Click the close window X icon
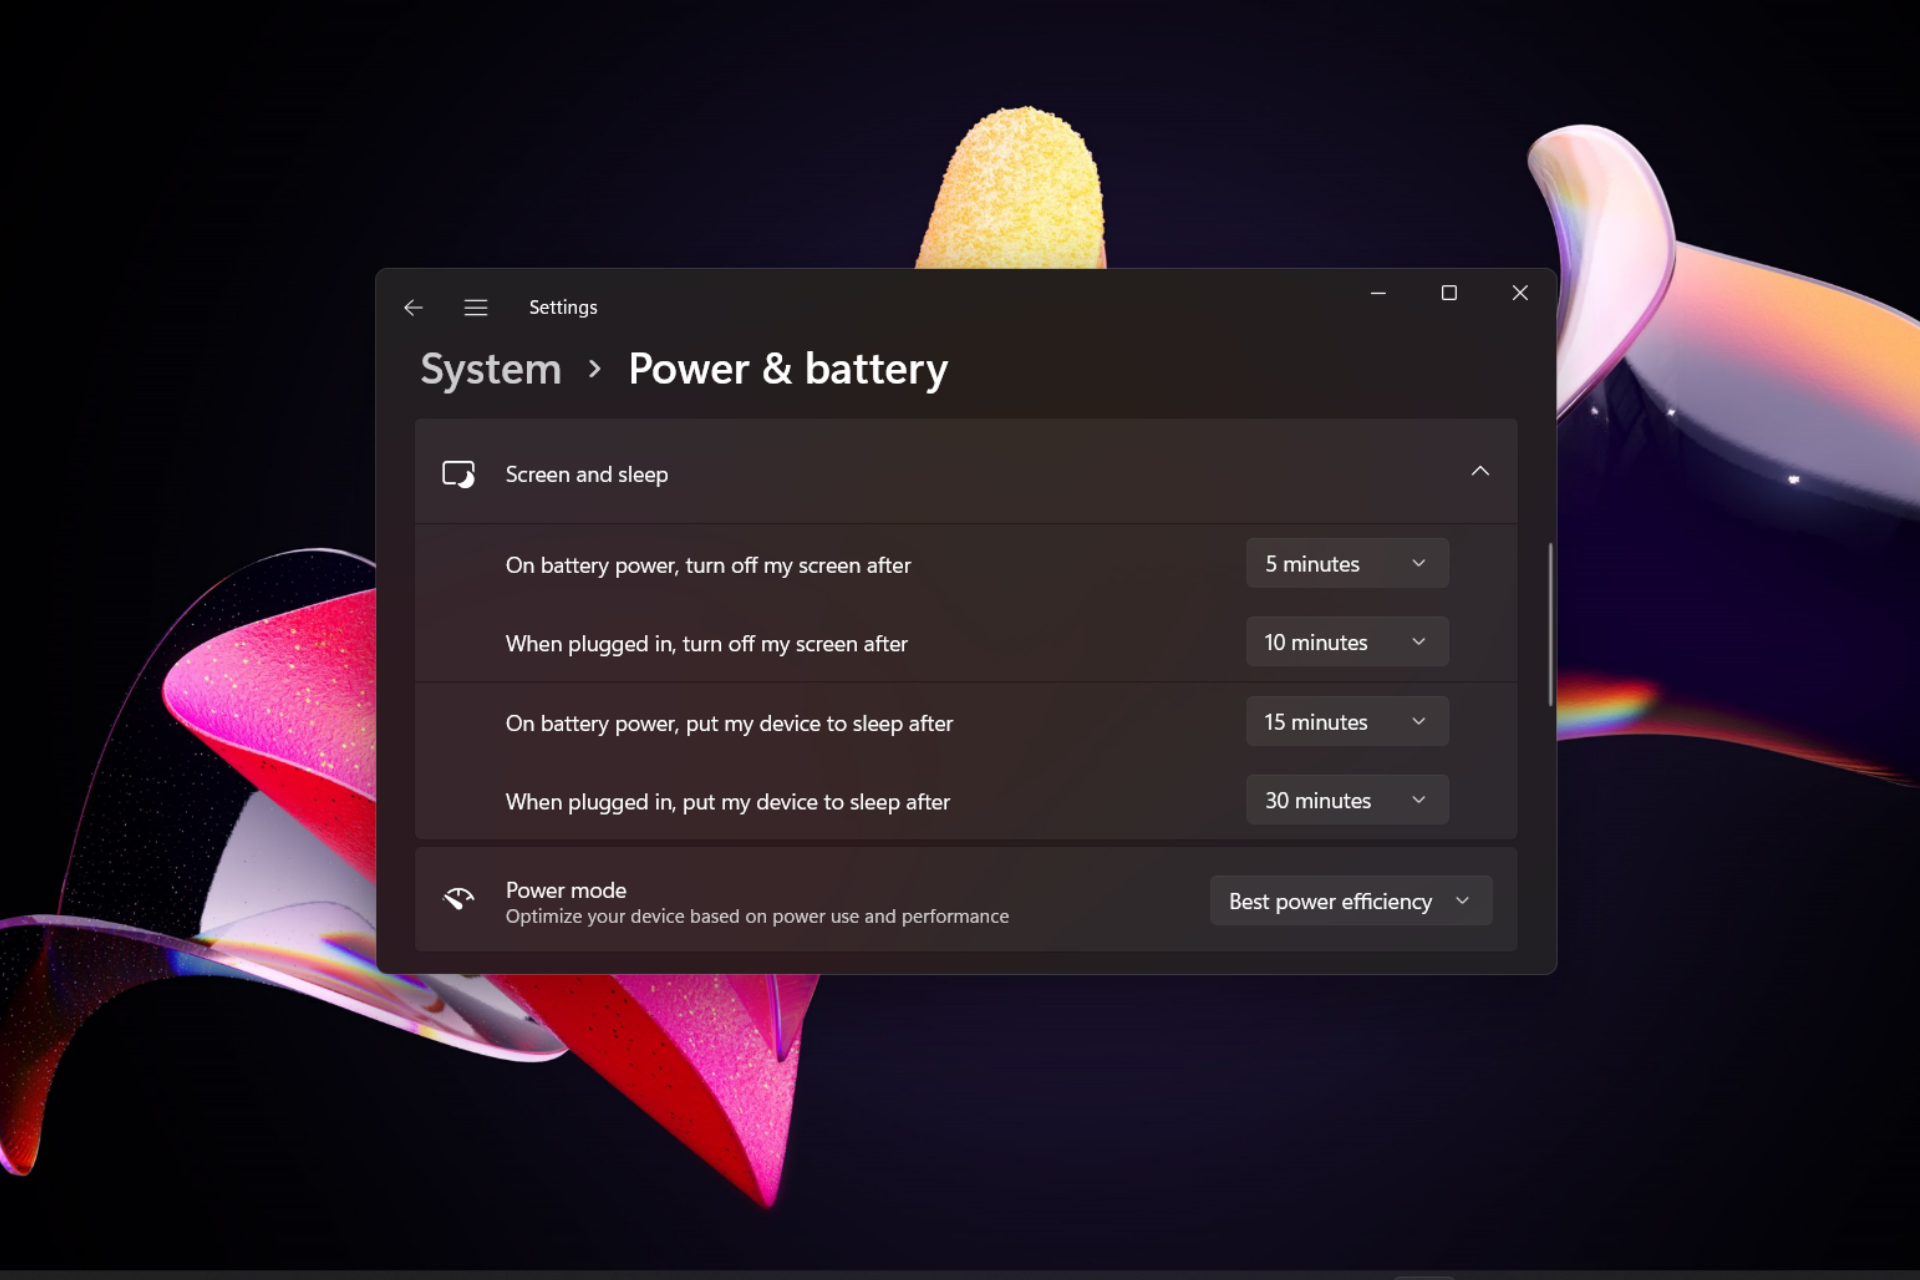The image size is (1920, 1280). pos(1520,293)
